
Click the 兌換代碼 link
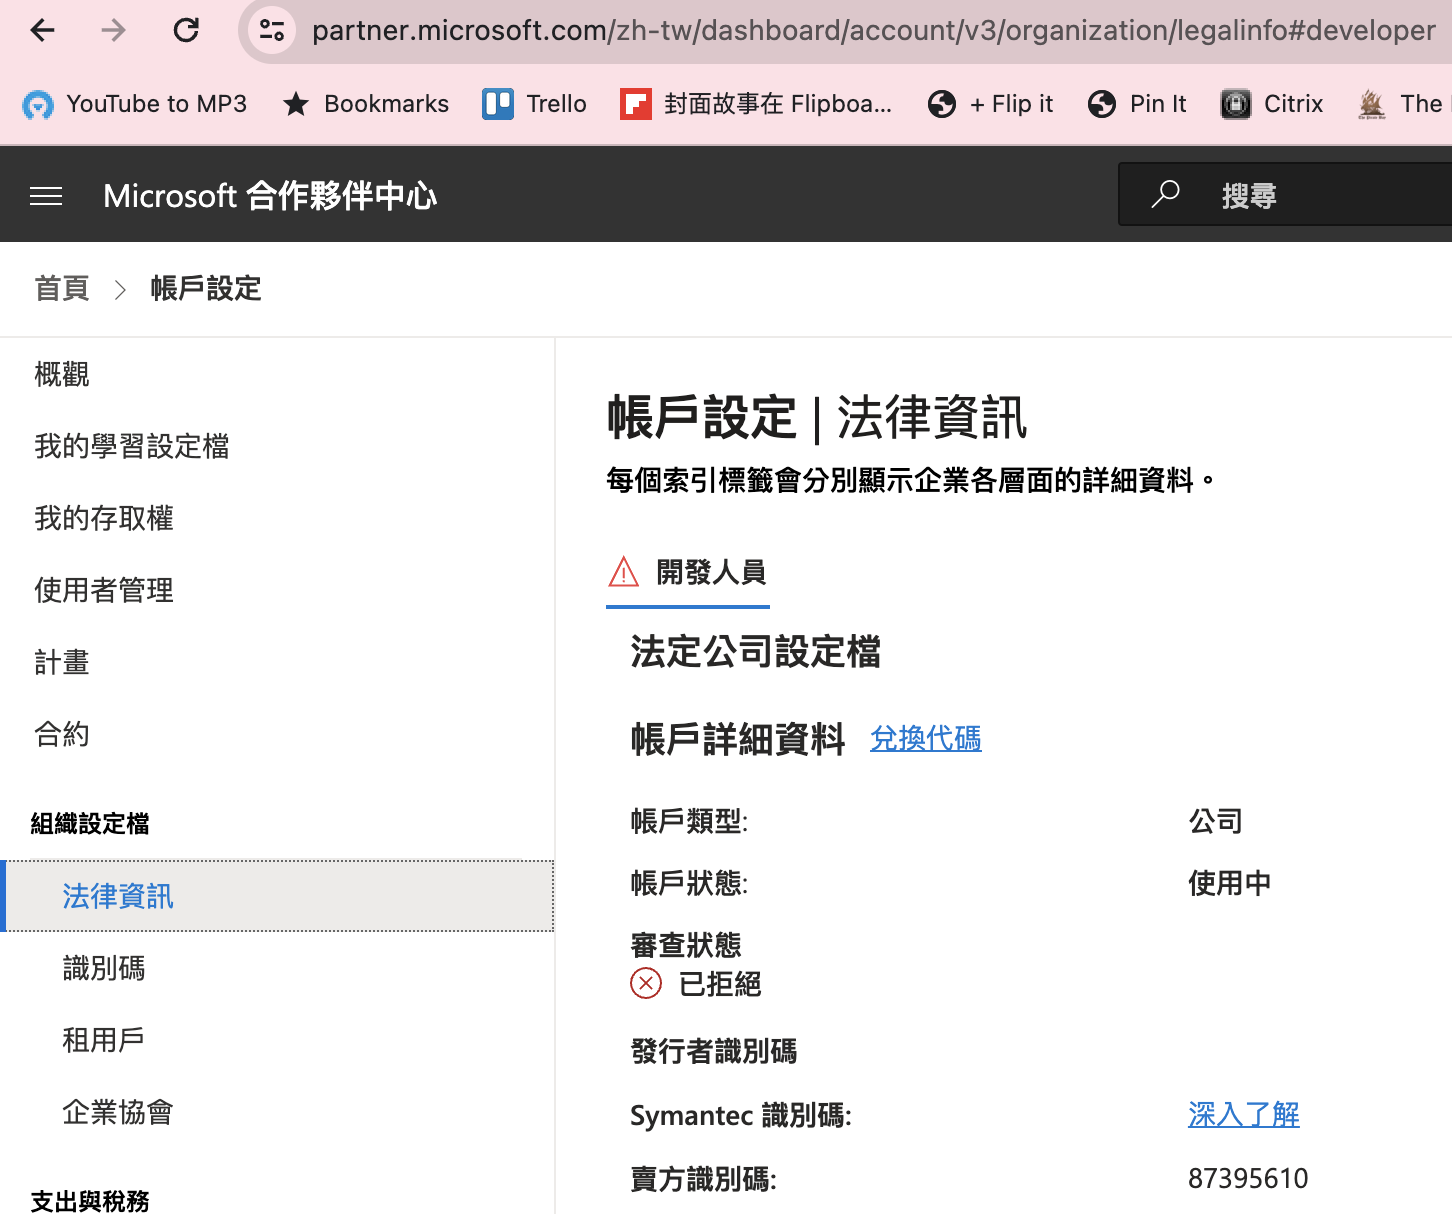tap(926, 739)
